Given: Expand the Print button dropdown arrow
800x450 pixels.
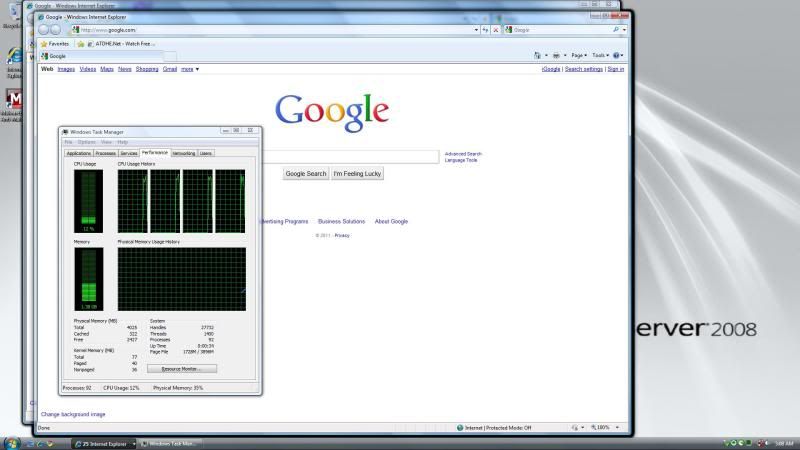Looking at the screenshot, I should point(565,55).
